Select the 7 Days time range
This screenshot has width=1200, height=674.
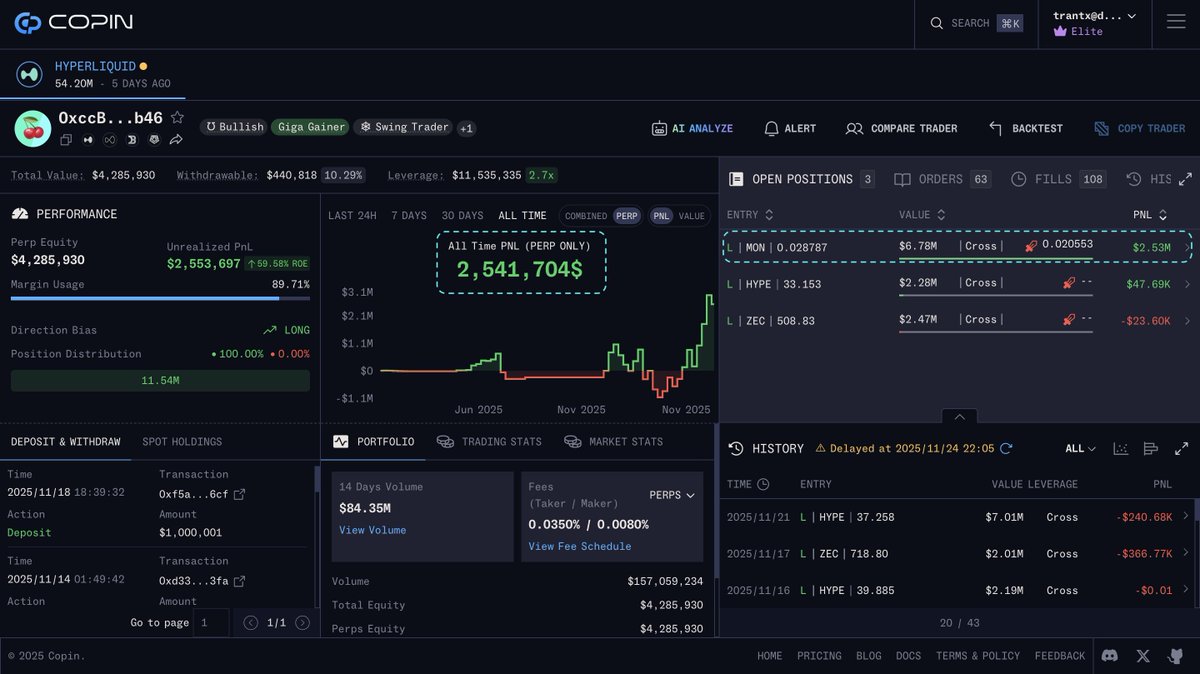(x=408, y=215)
